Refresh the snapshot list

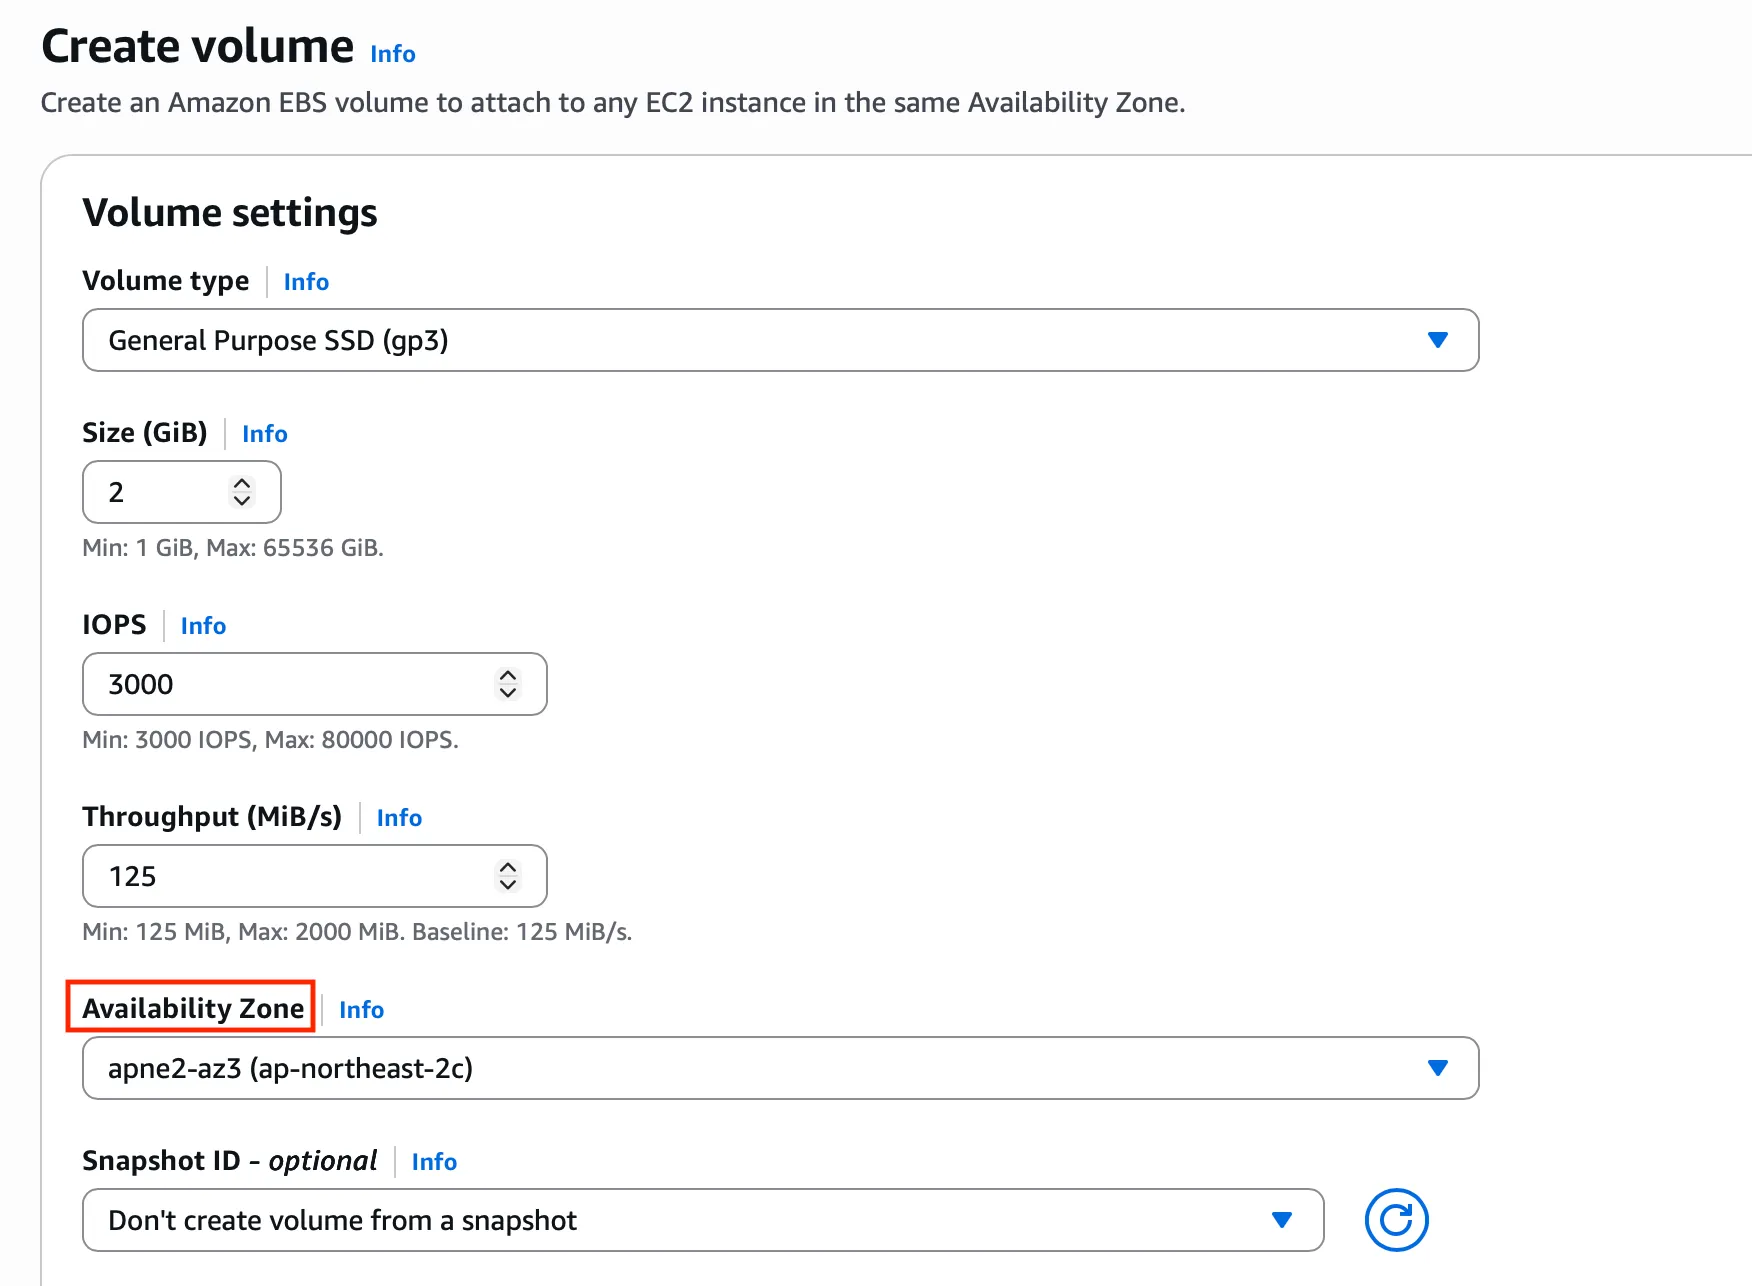coord(1397,1220)
